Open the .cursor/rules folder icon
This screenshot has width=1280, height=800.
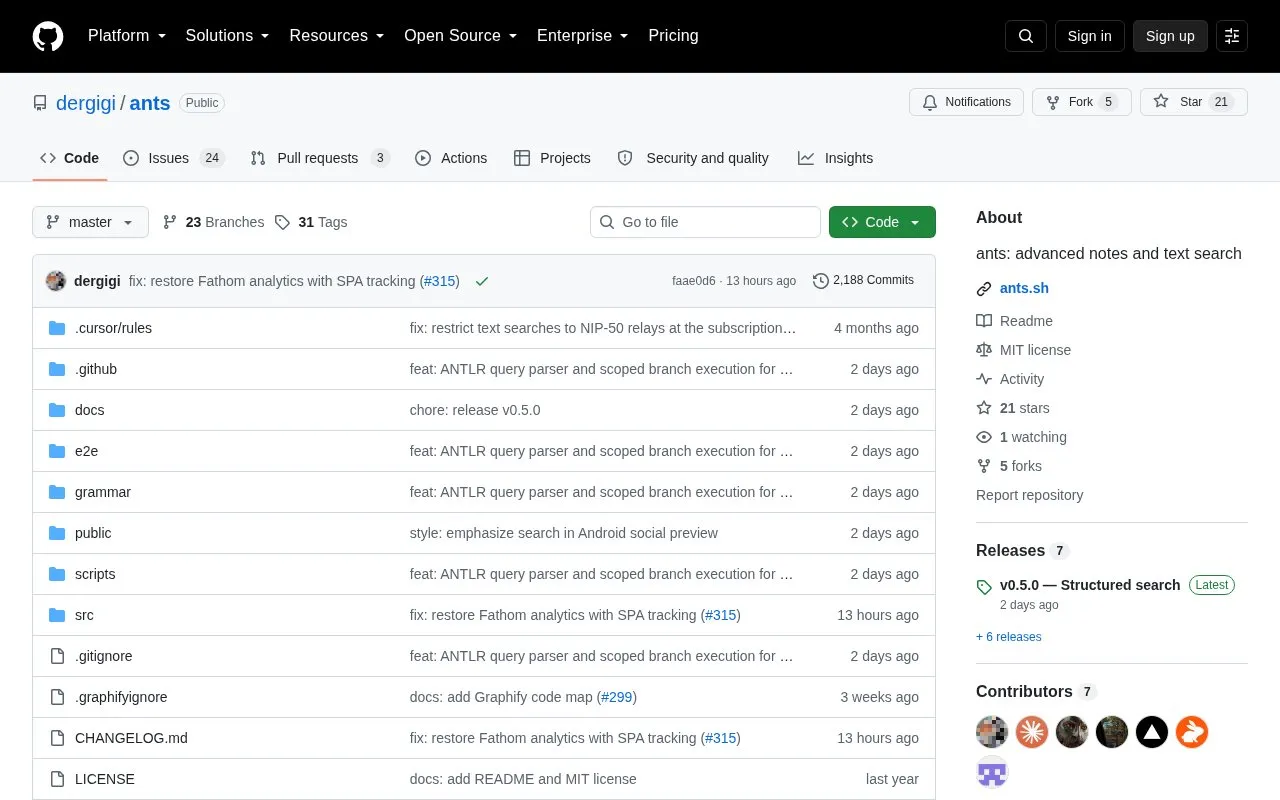57,328
